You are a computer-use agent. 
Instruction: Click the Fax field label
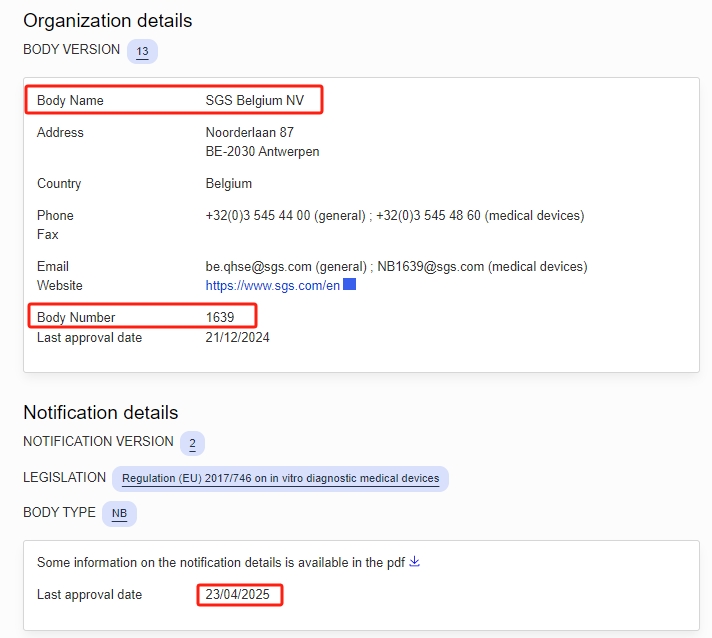(x=48, y=234)
